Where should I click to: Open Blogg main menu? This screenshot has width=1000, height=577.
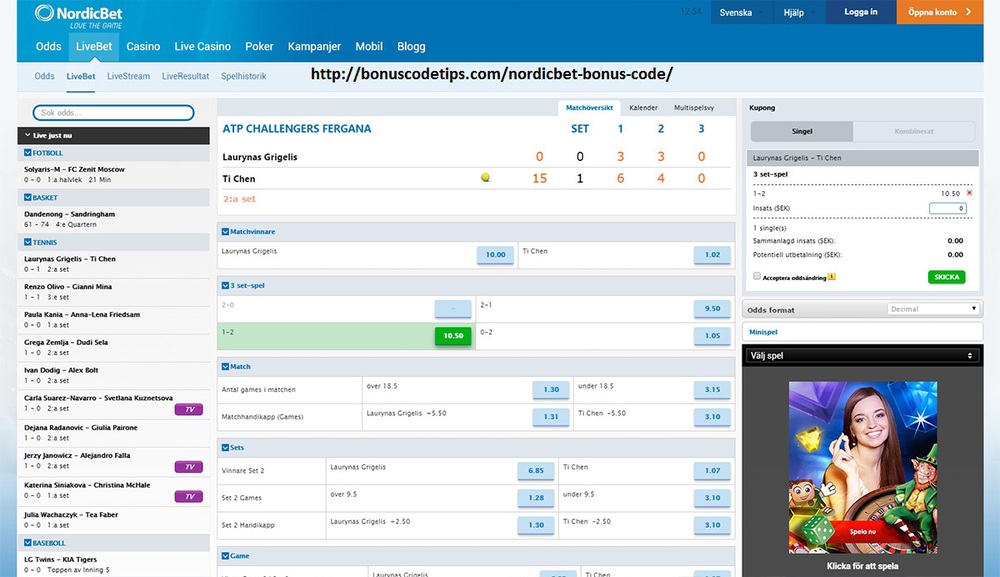411,47
